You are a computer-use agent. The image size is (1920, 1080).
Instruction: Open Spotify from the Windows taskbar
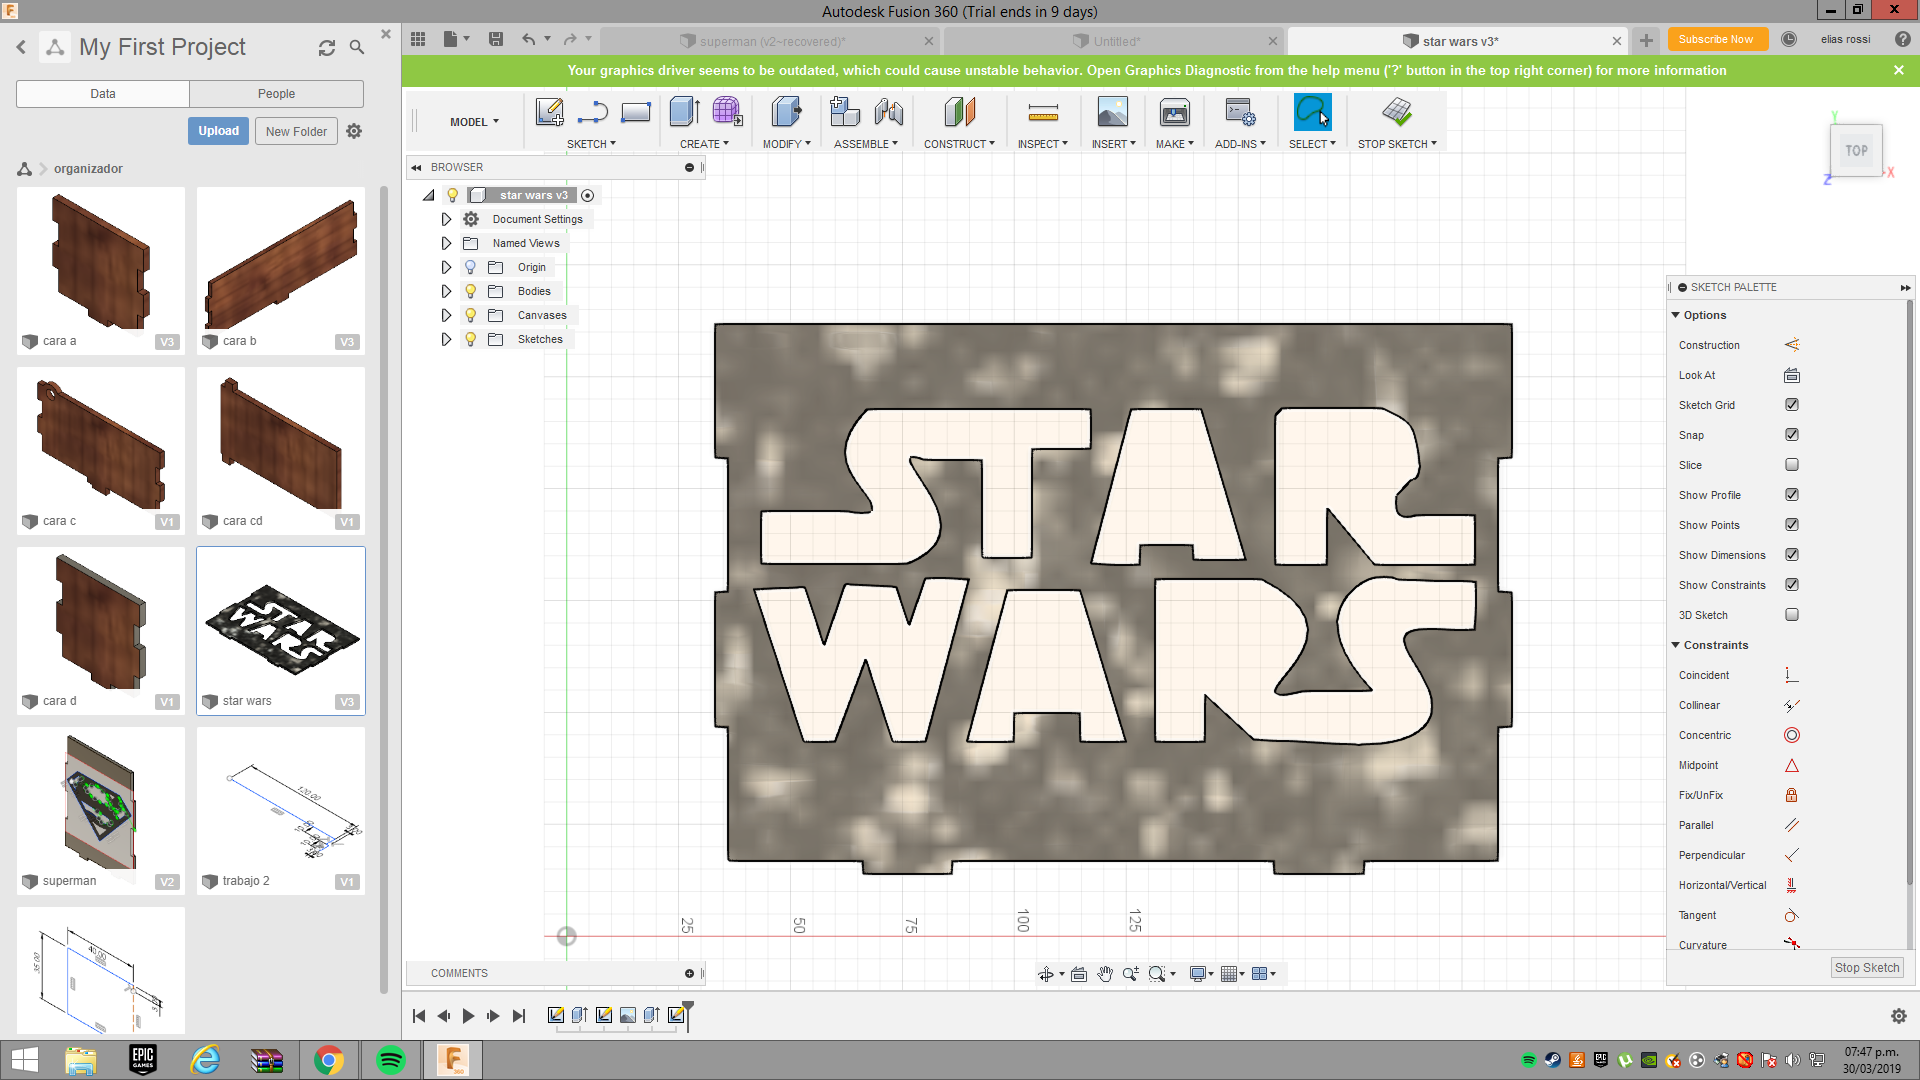(390, 1060)
